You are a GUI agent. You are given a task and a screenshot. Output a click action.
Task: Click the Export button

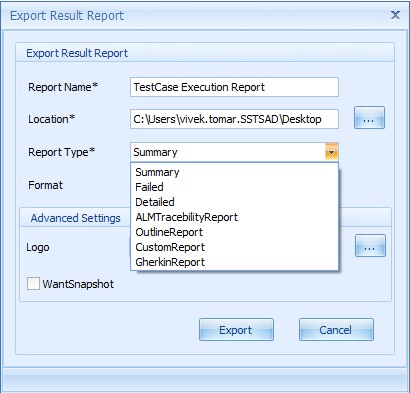[236, 330]
